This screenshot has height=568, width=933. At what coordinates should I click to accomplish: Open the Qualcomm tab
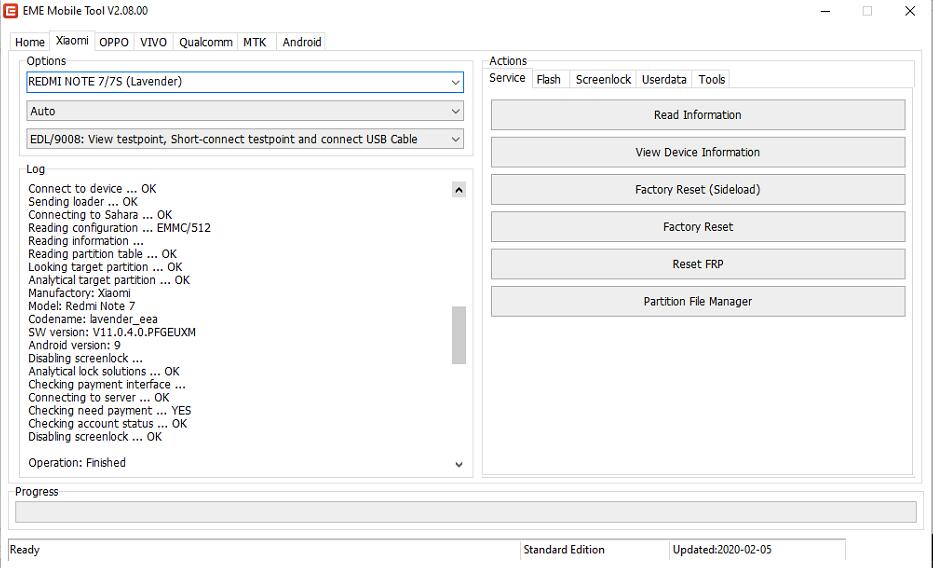[206, 42]
